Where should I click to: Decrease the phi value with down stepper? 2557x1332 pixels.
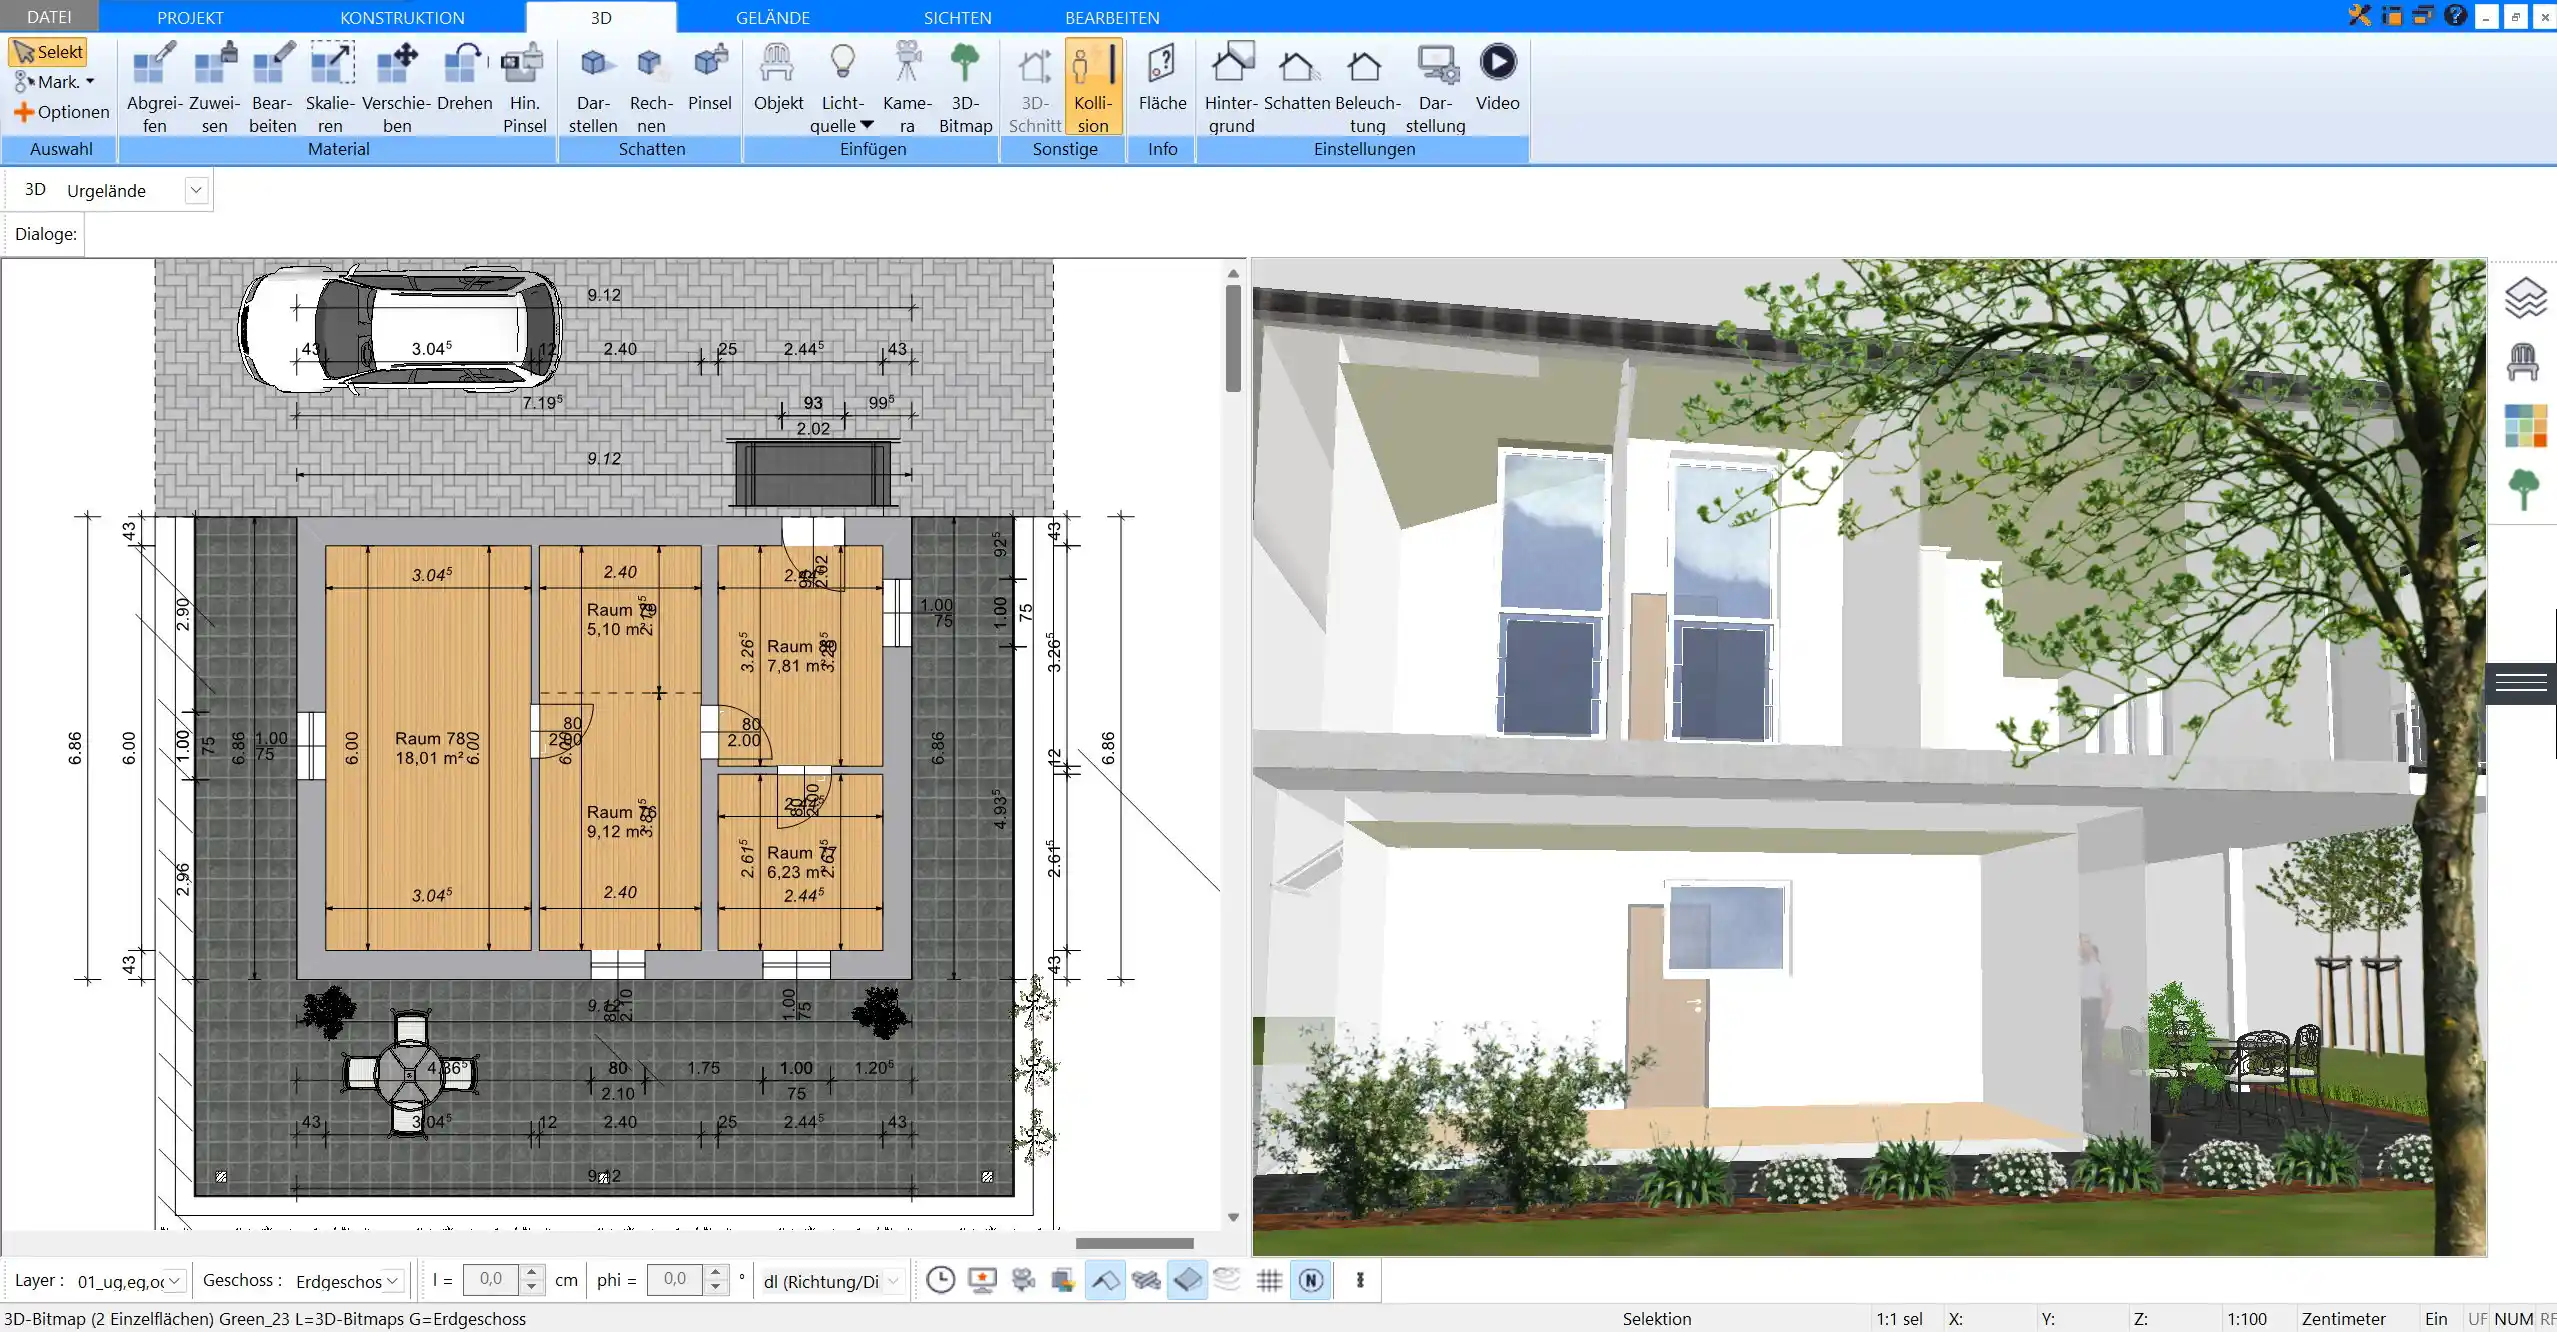tap(716, 1288)
